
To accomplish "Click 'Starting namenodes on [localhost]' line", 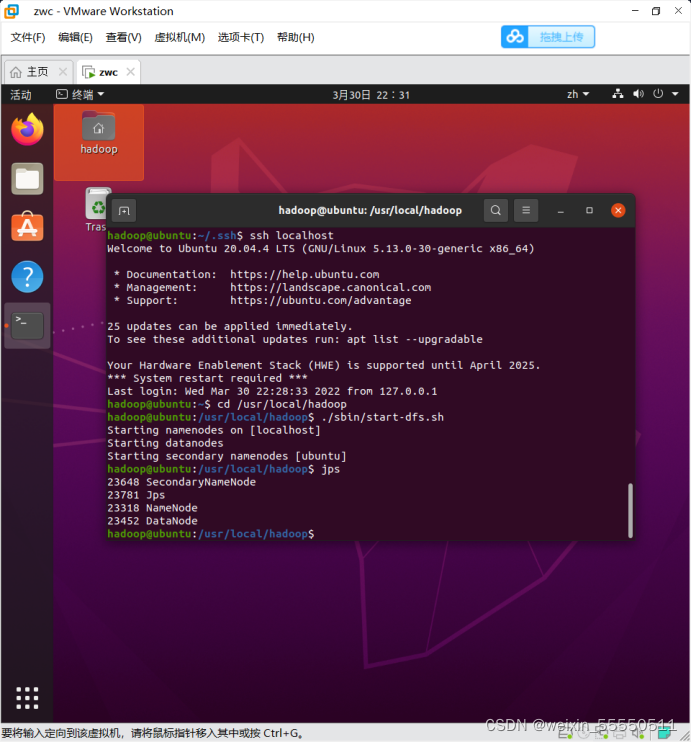I will pos(214,430).
